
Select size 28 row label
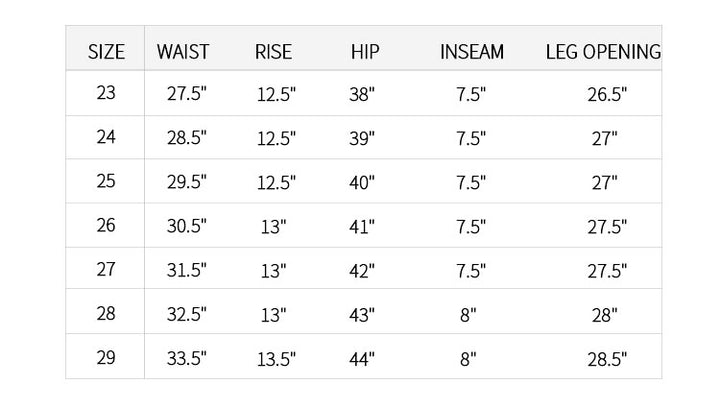[x=107, y=314]
